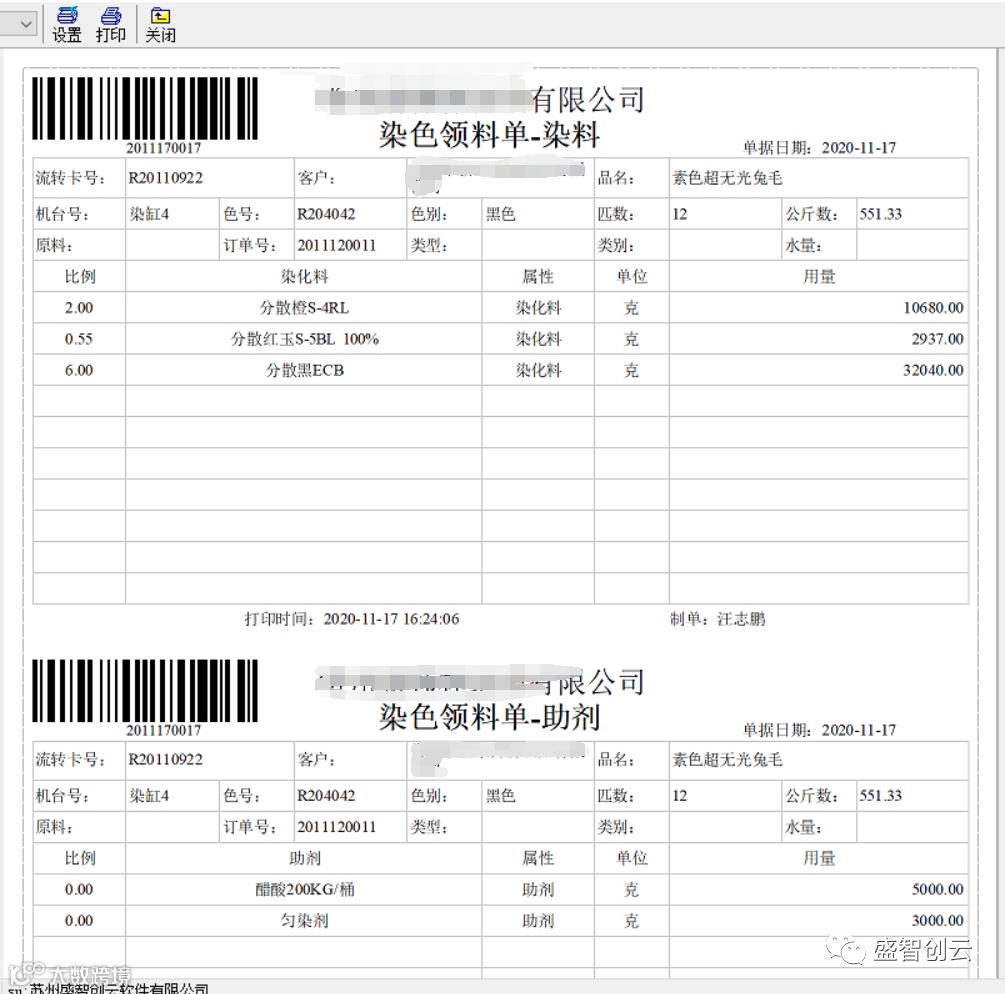
Task: Open the dropdown arrow left of 设置
Action: tap(26, 24)
